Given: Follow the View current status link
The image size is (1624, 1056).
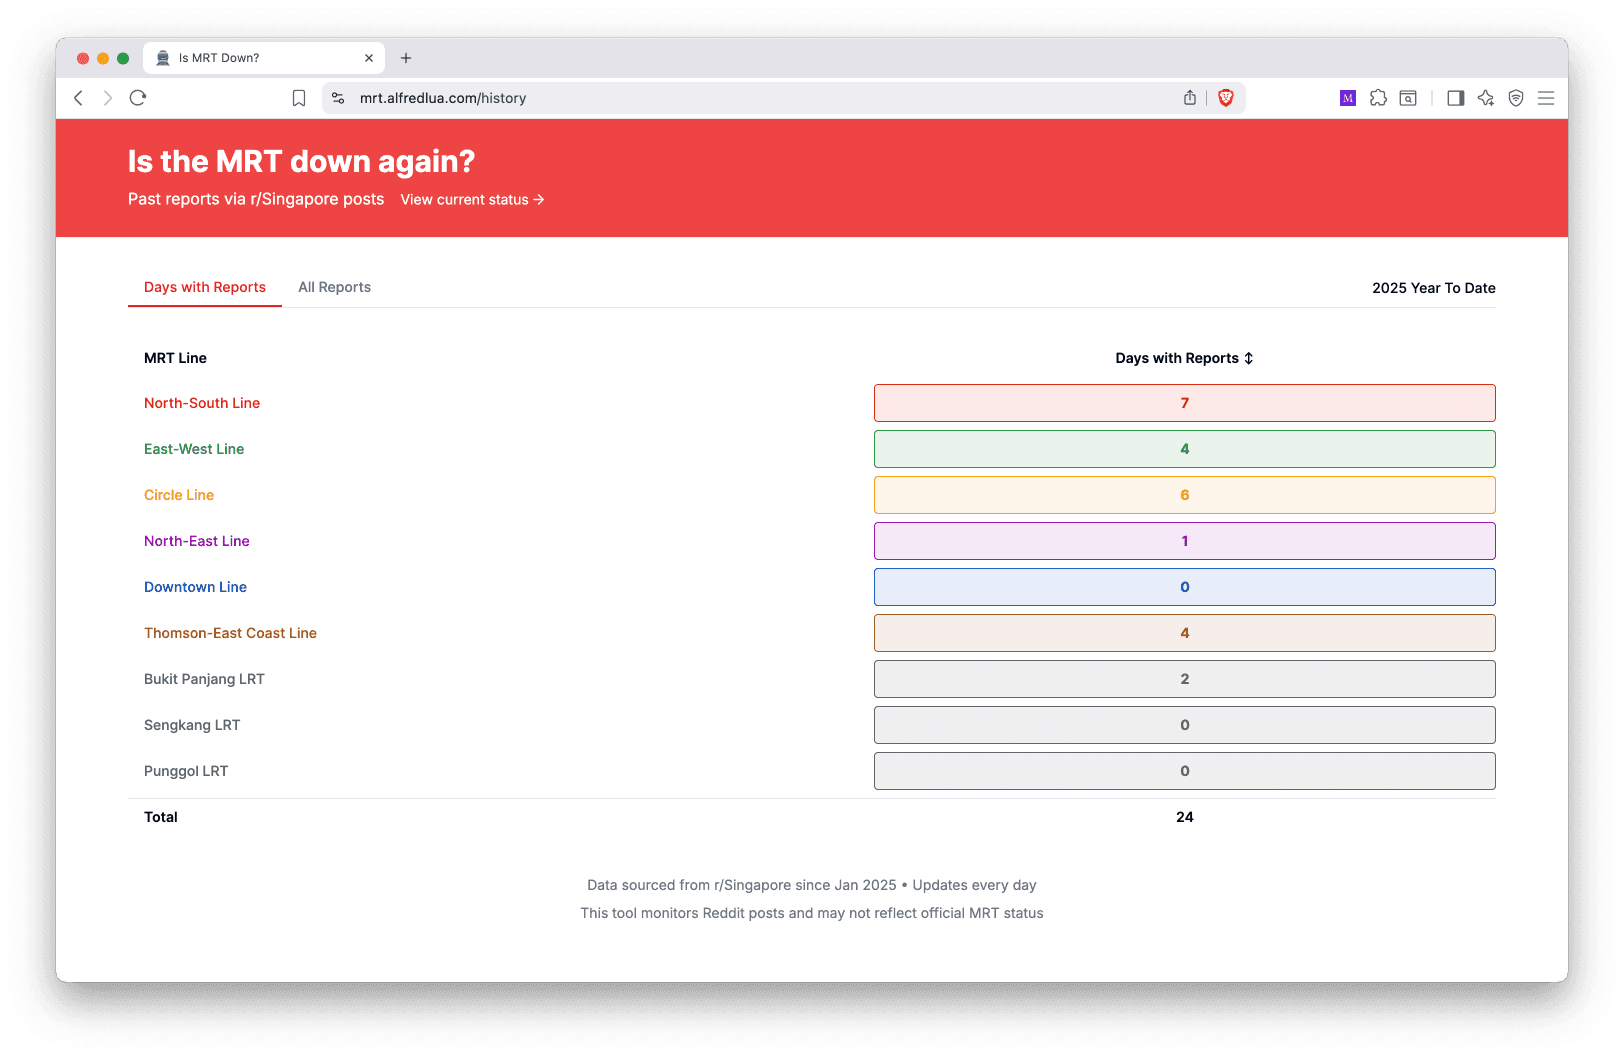Looking at the screenshot, I should 472,200.
